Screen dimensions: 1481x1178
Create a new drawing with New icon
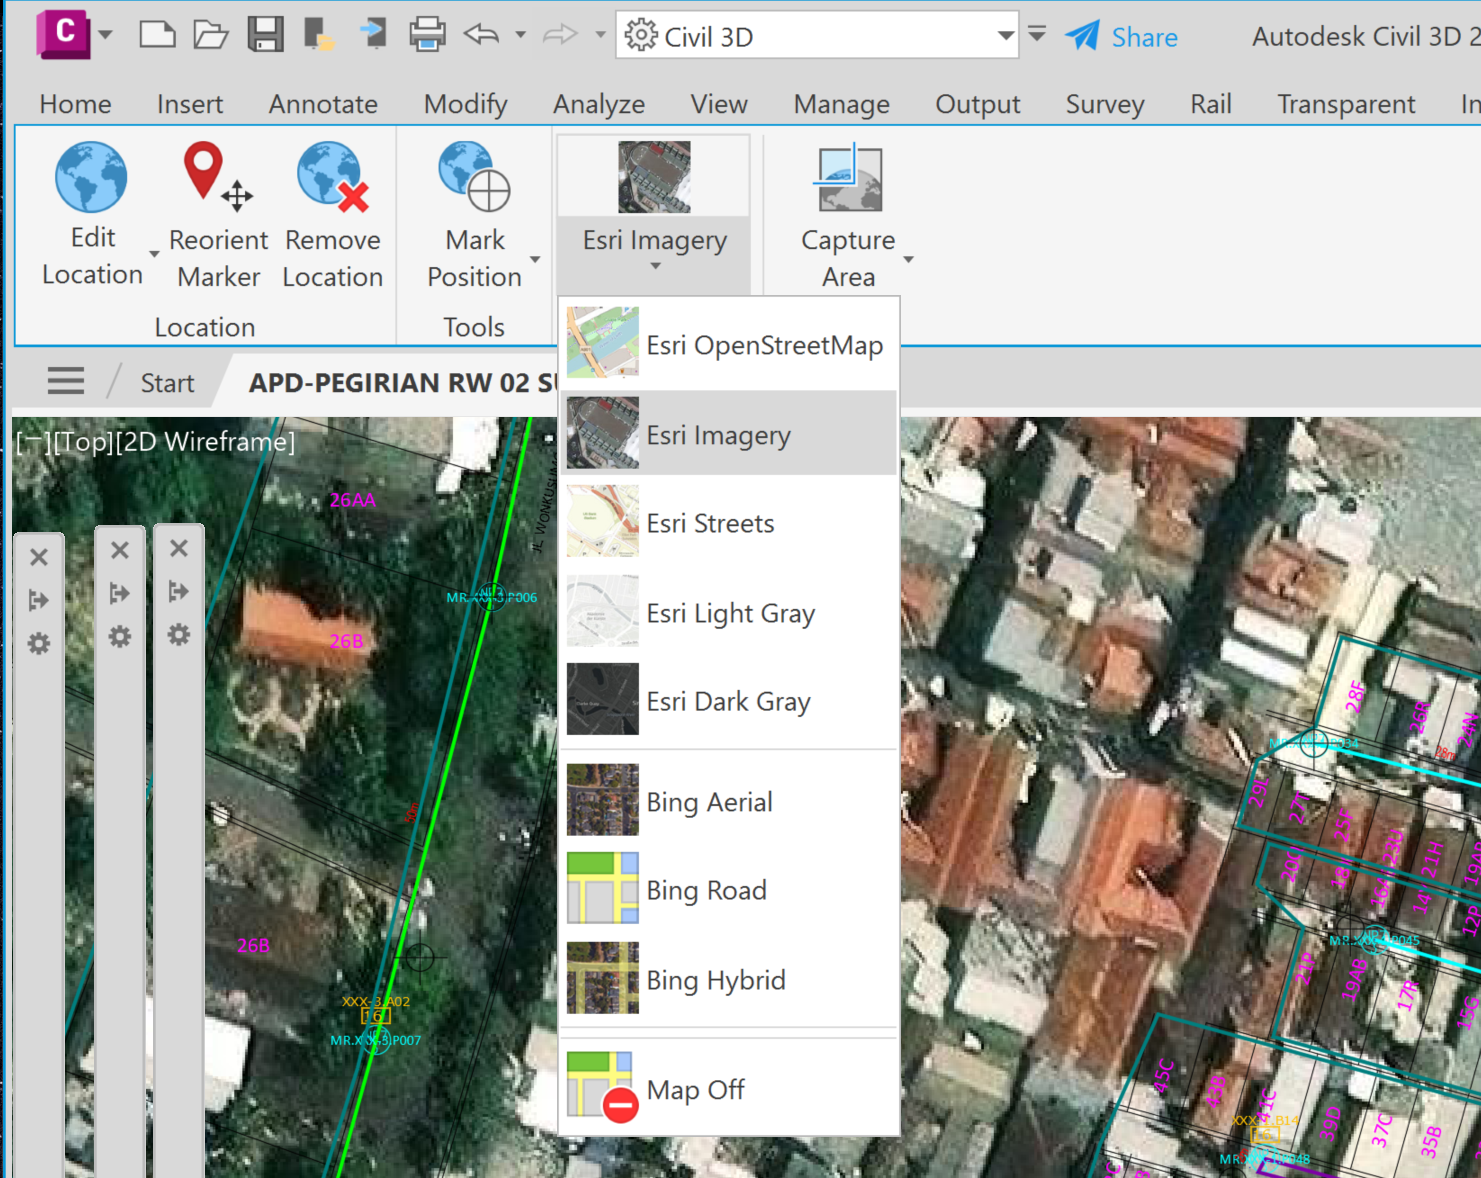[x=157, y=35]
